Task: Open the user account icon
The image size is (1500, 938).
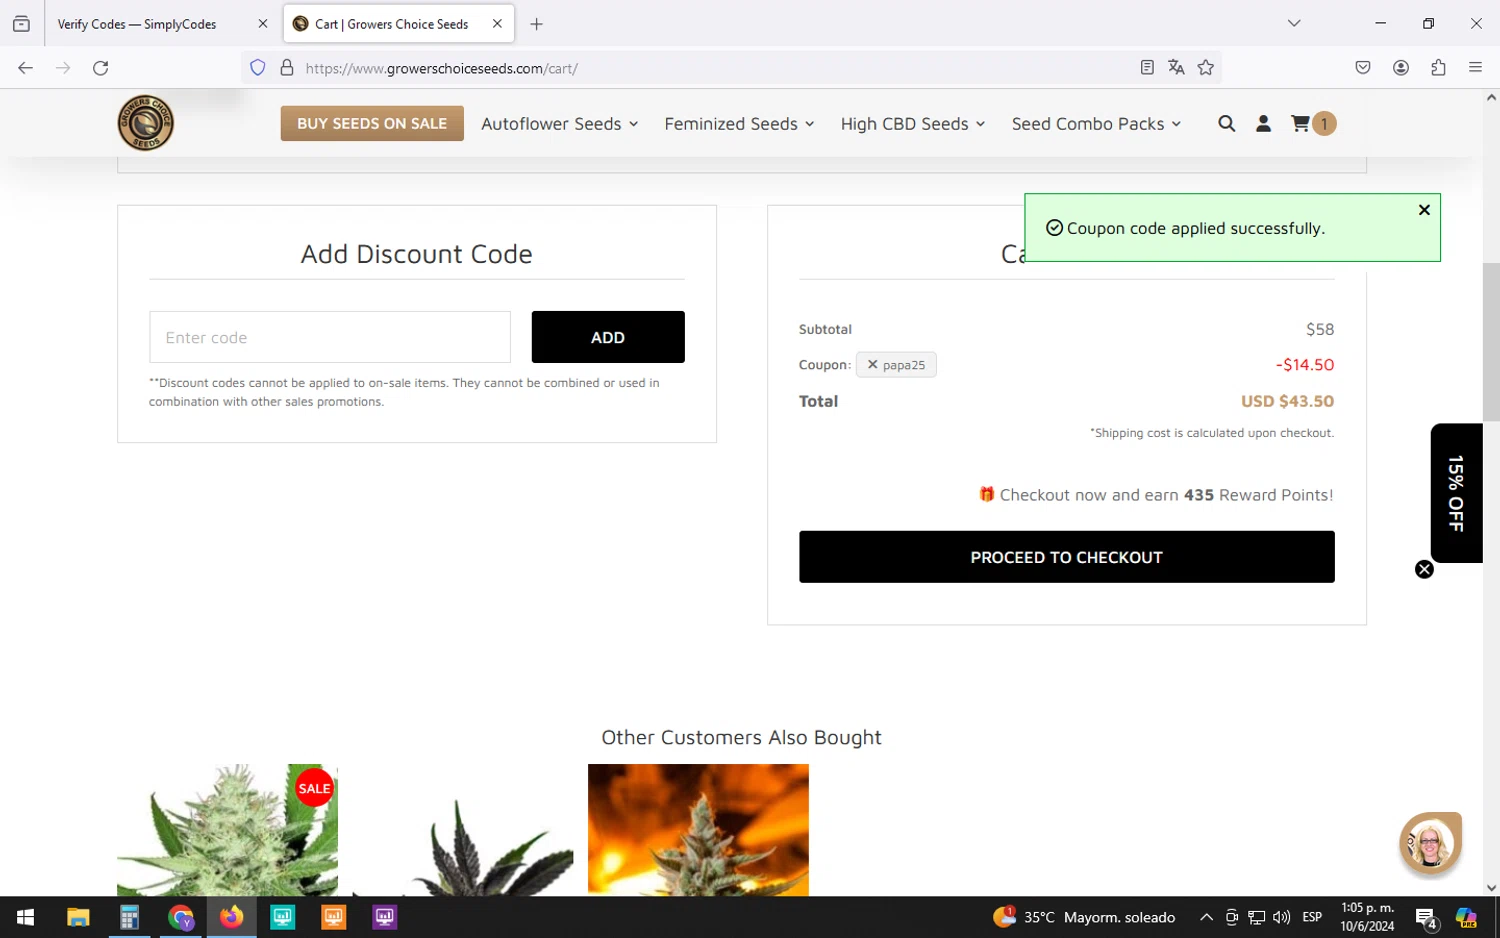Action: 1263,124
